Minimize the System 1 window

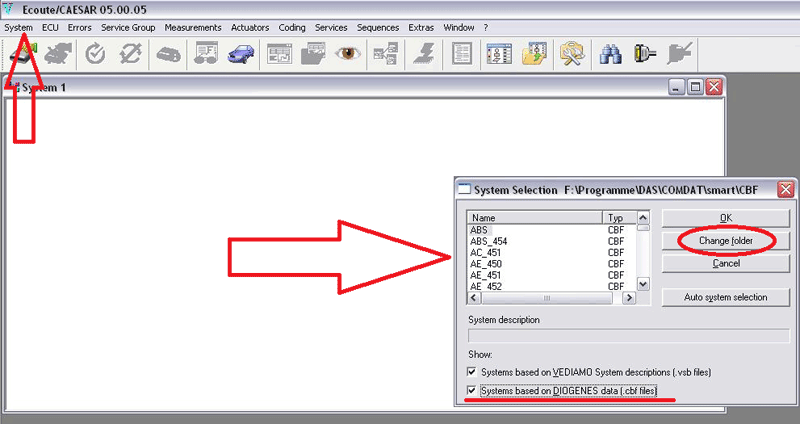tap(676, 87)
